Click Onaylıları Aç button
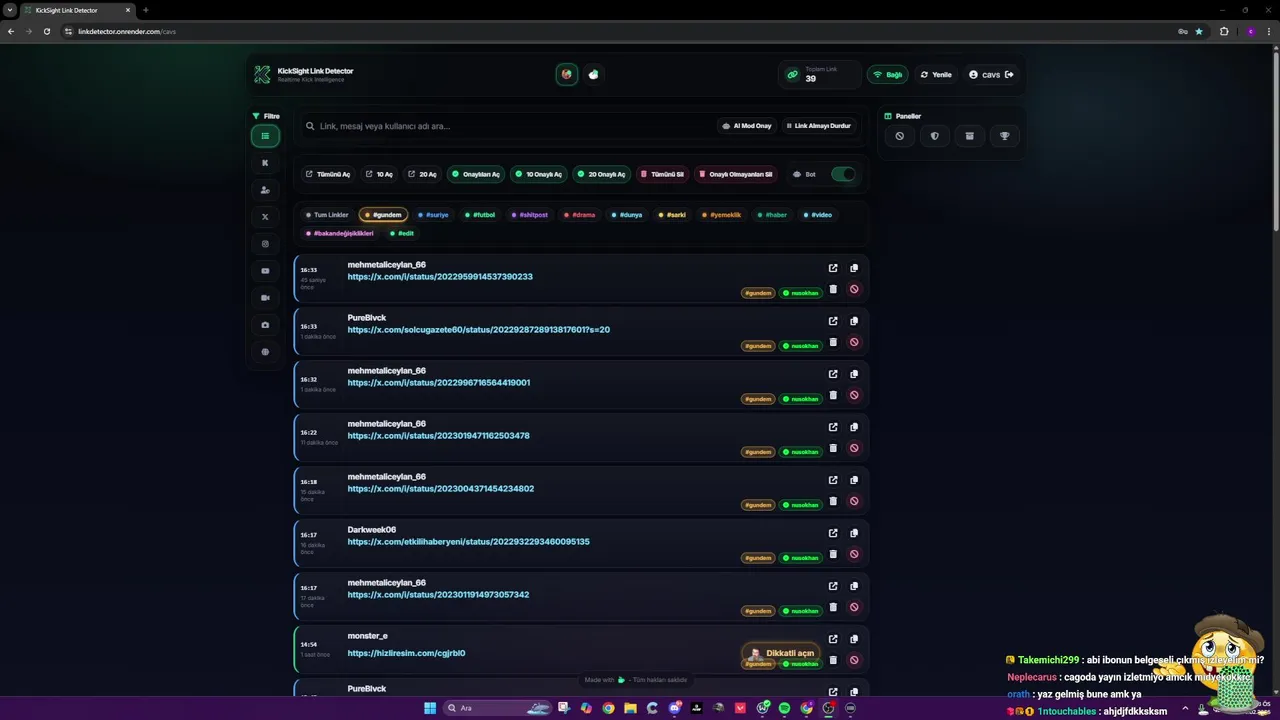Viewport: 1280px width, 720px height. (476, 174)
